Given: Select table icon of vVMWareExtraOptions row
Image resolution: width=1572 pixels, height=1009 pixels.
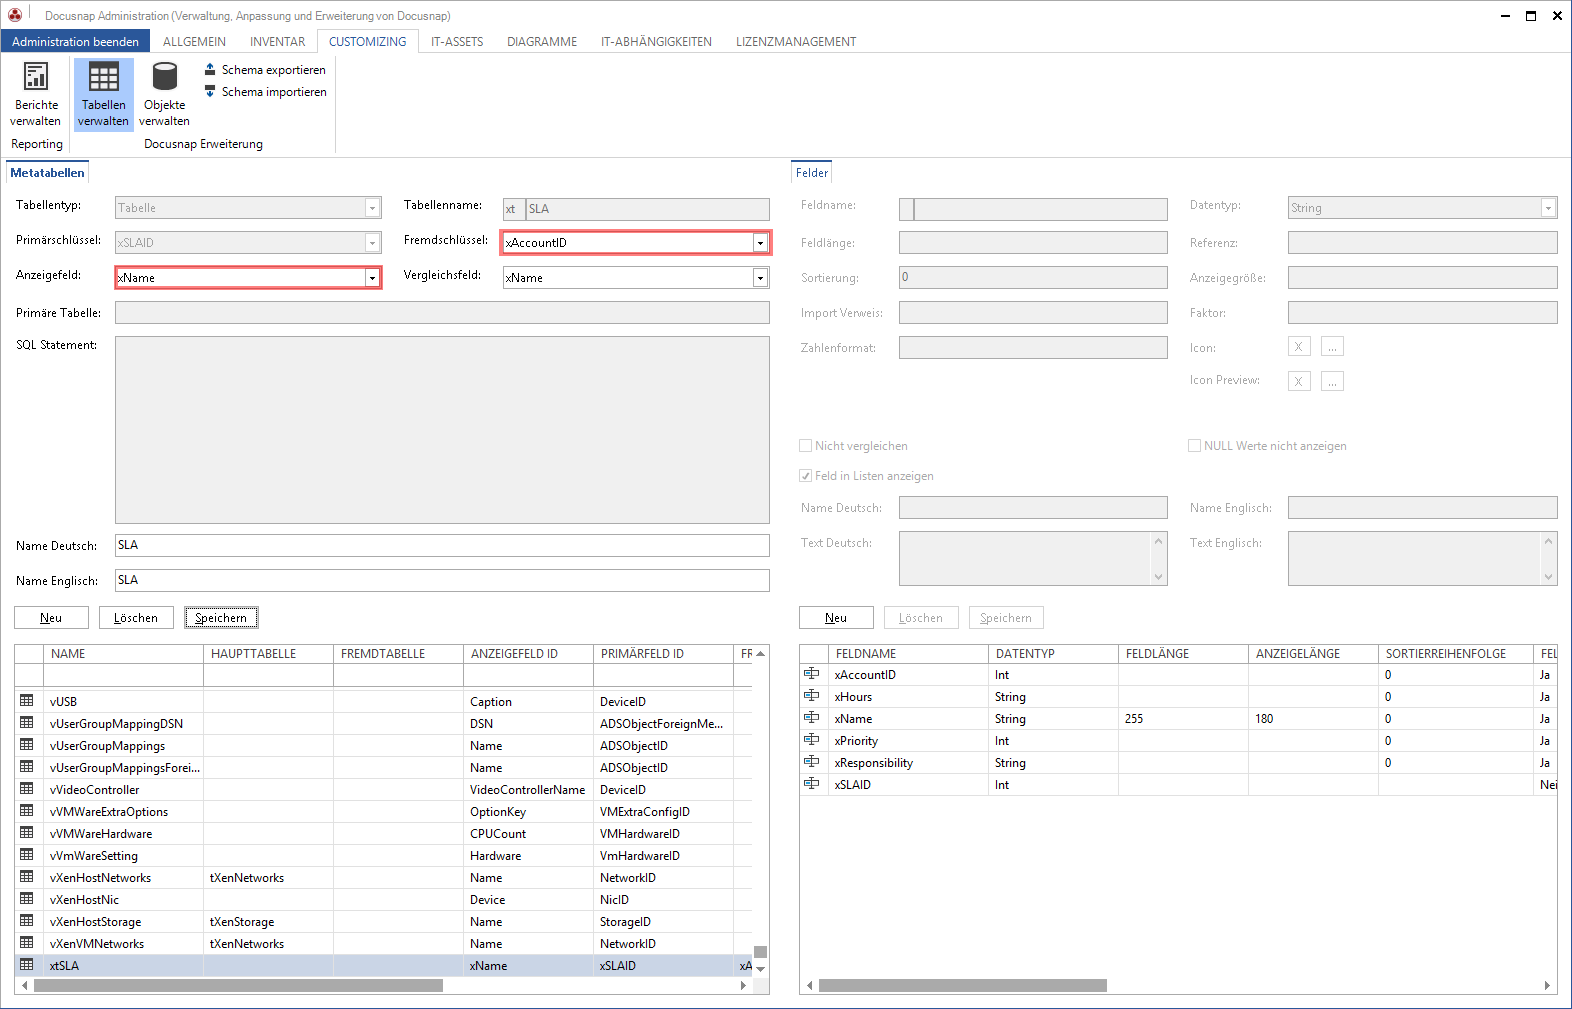Looking at the screenshot, I should [x=27, y=811].
